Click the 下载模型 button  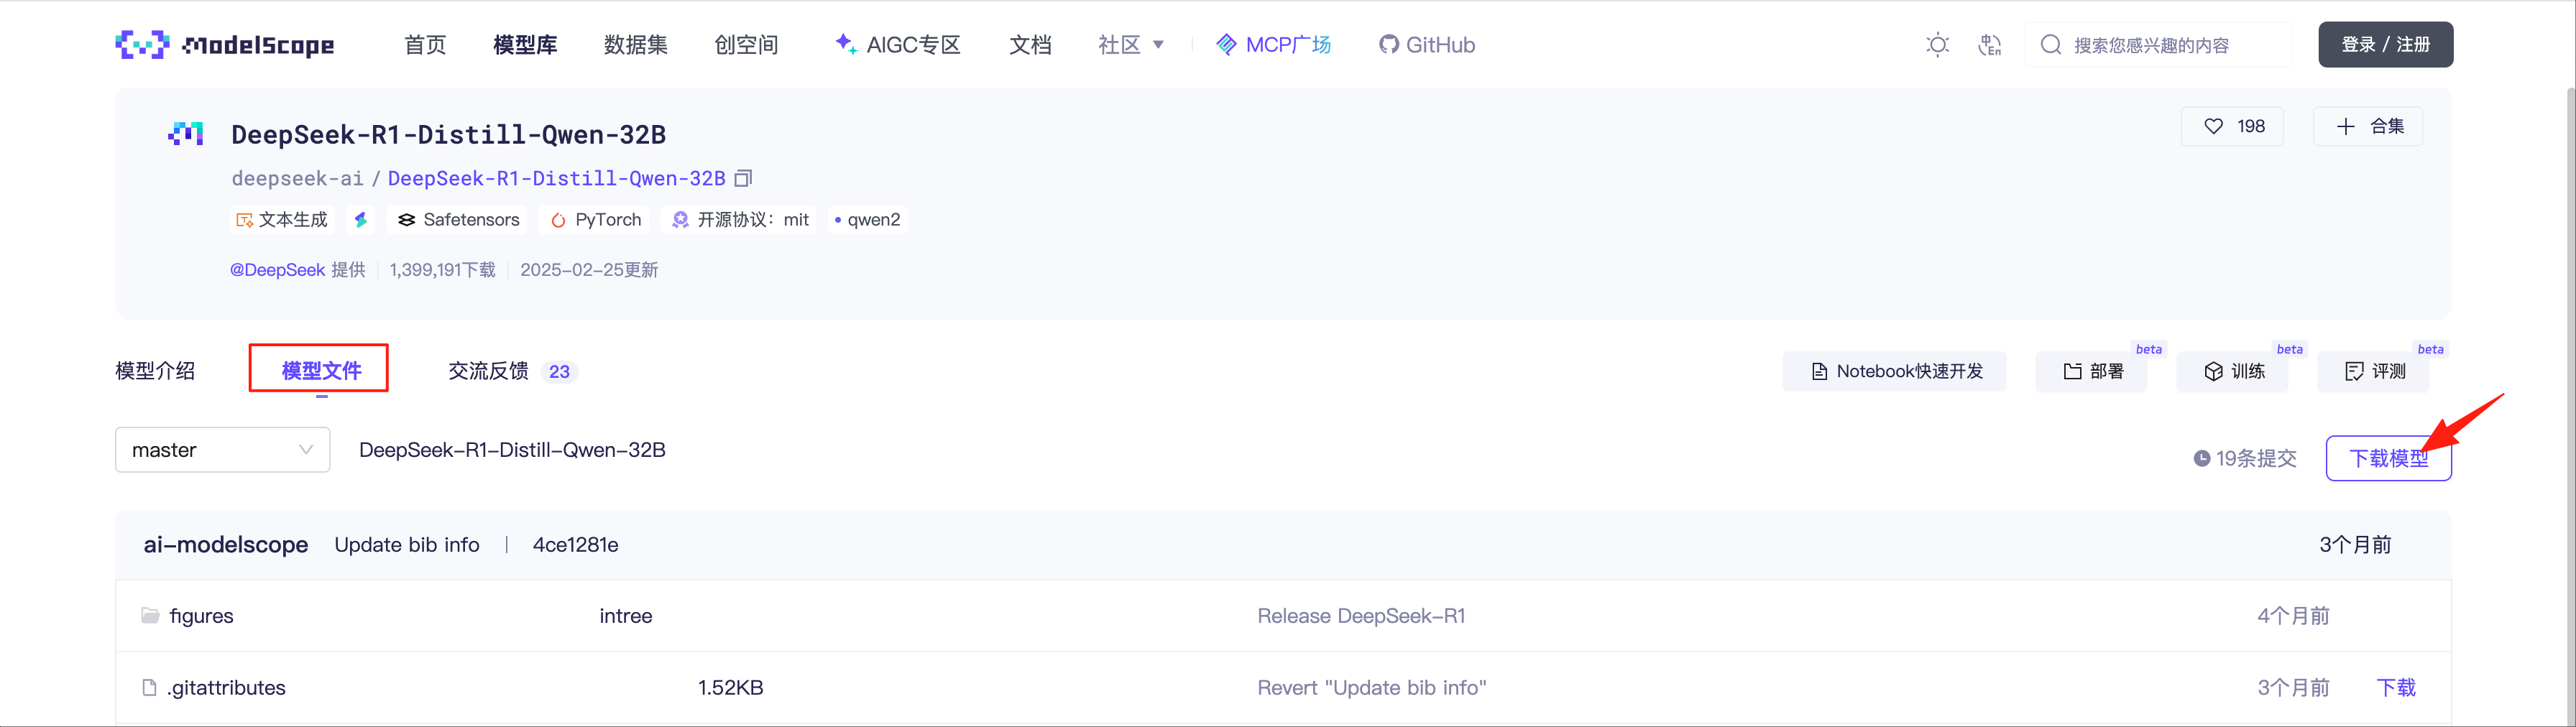2387,458
